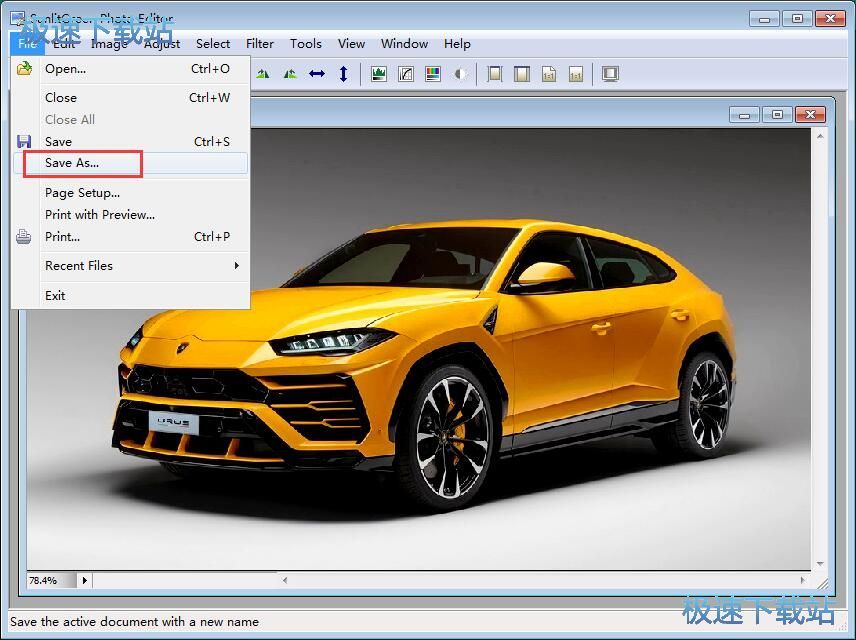Maximize the inner image document window
Screen dimensions: 856x640
point(777,115)
